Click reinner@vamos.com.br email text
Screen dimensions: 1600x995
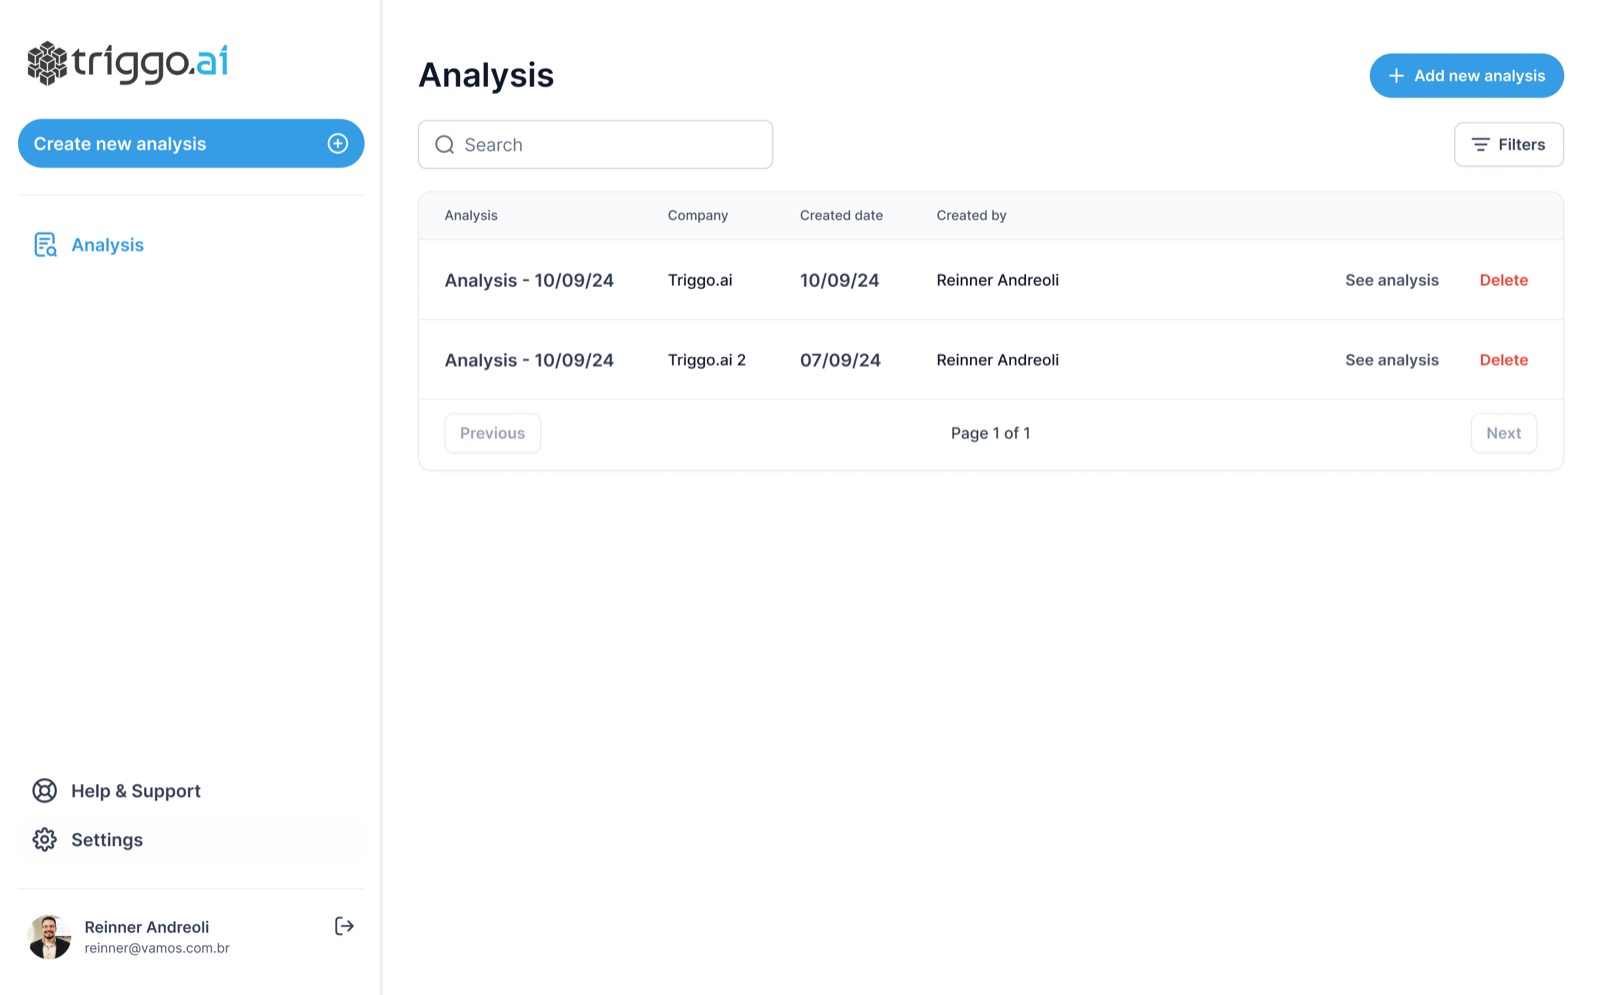pyautogui.click(x=157, y=948)
